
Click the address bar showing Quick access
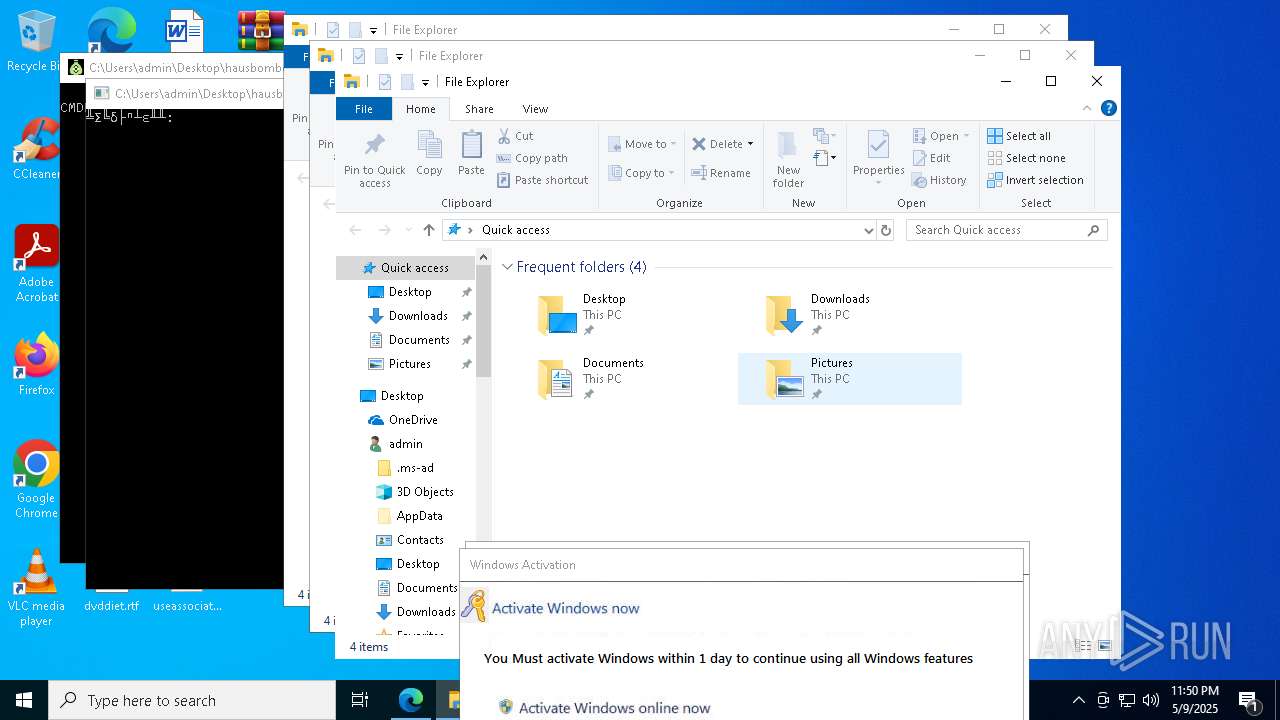pos(660,230)
